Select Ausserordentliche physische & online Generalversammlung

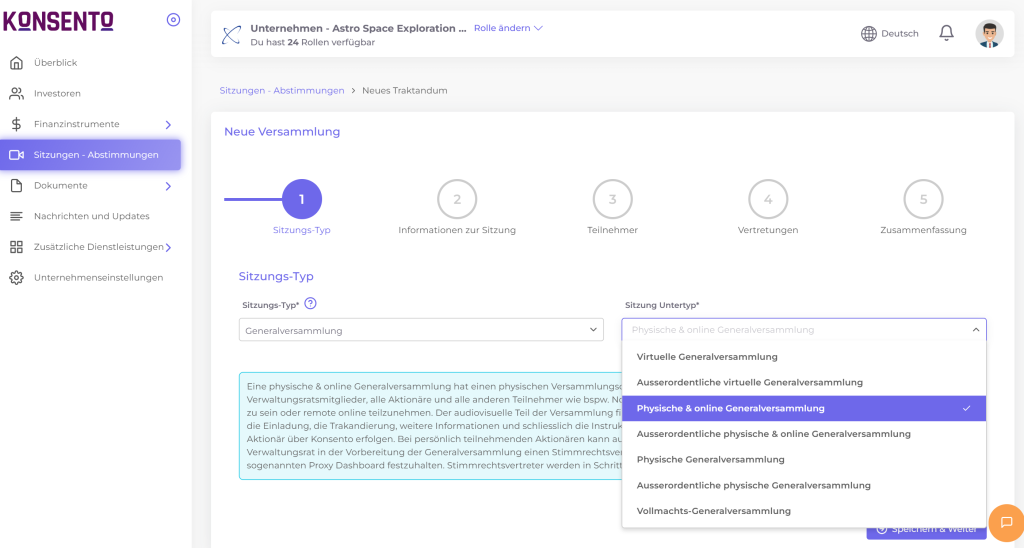tap(803, 434)
